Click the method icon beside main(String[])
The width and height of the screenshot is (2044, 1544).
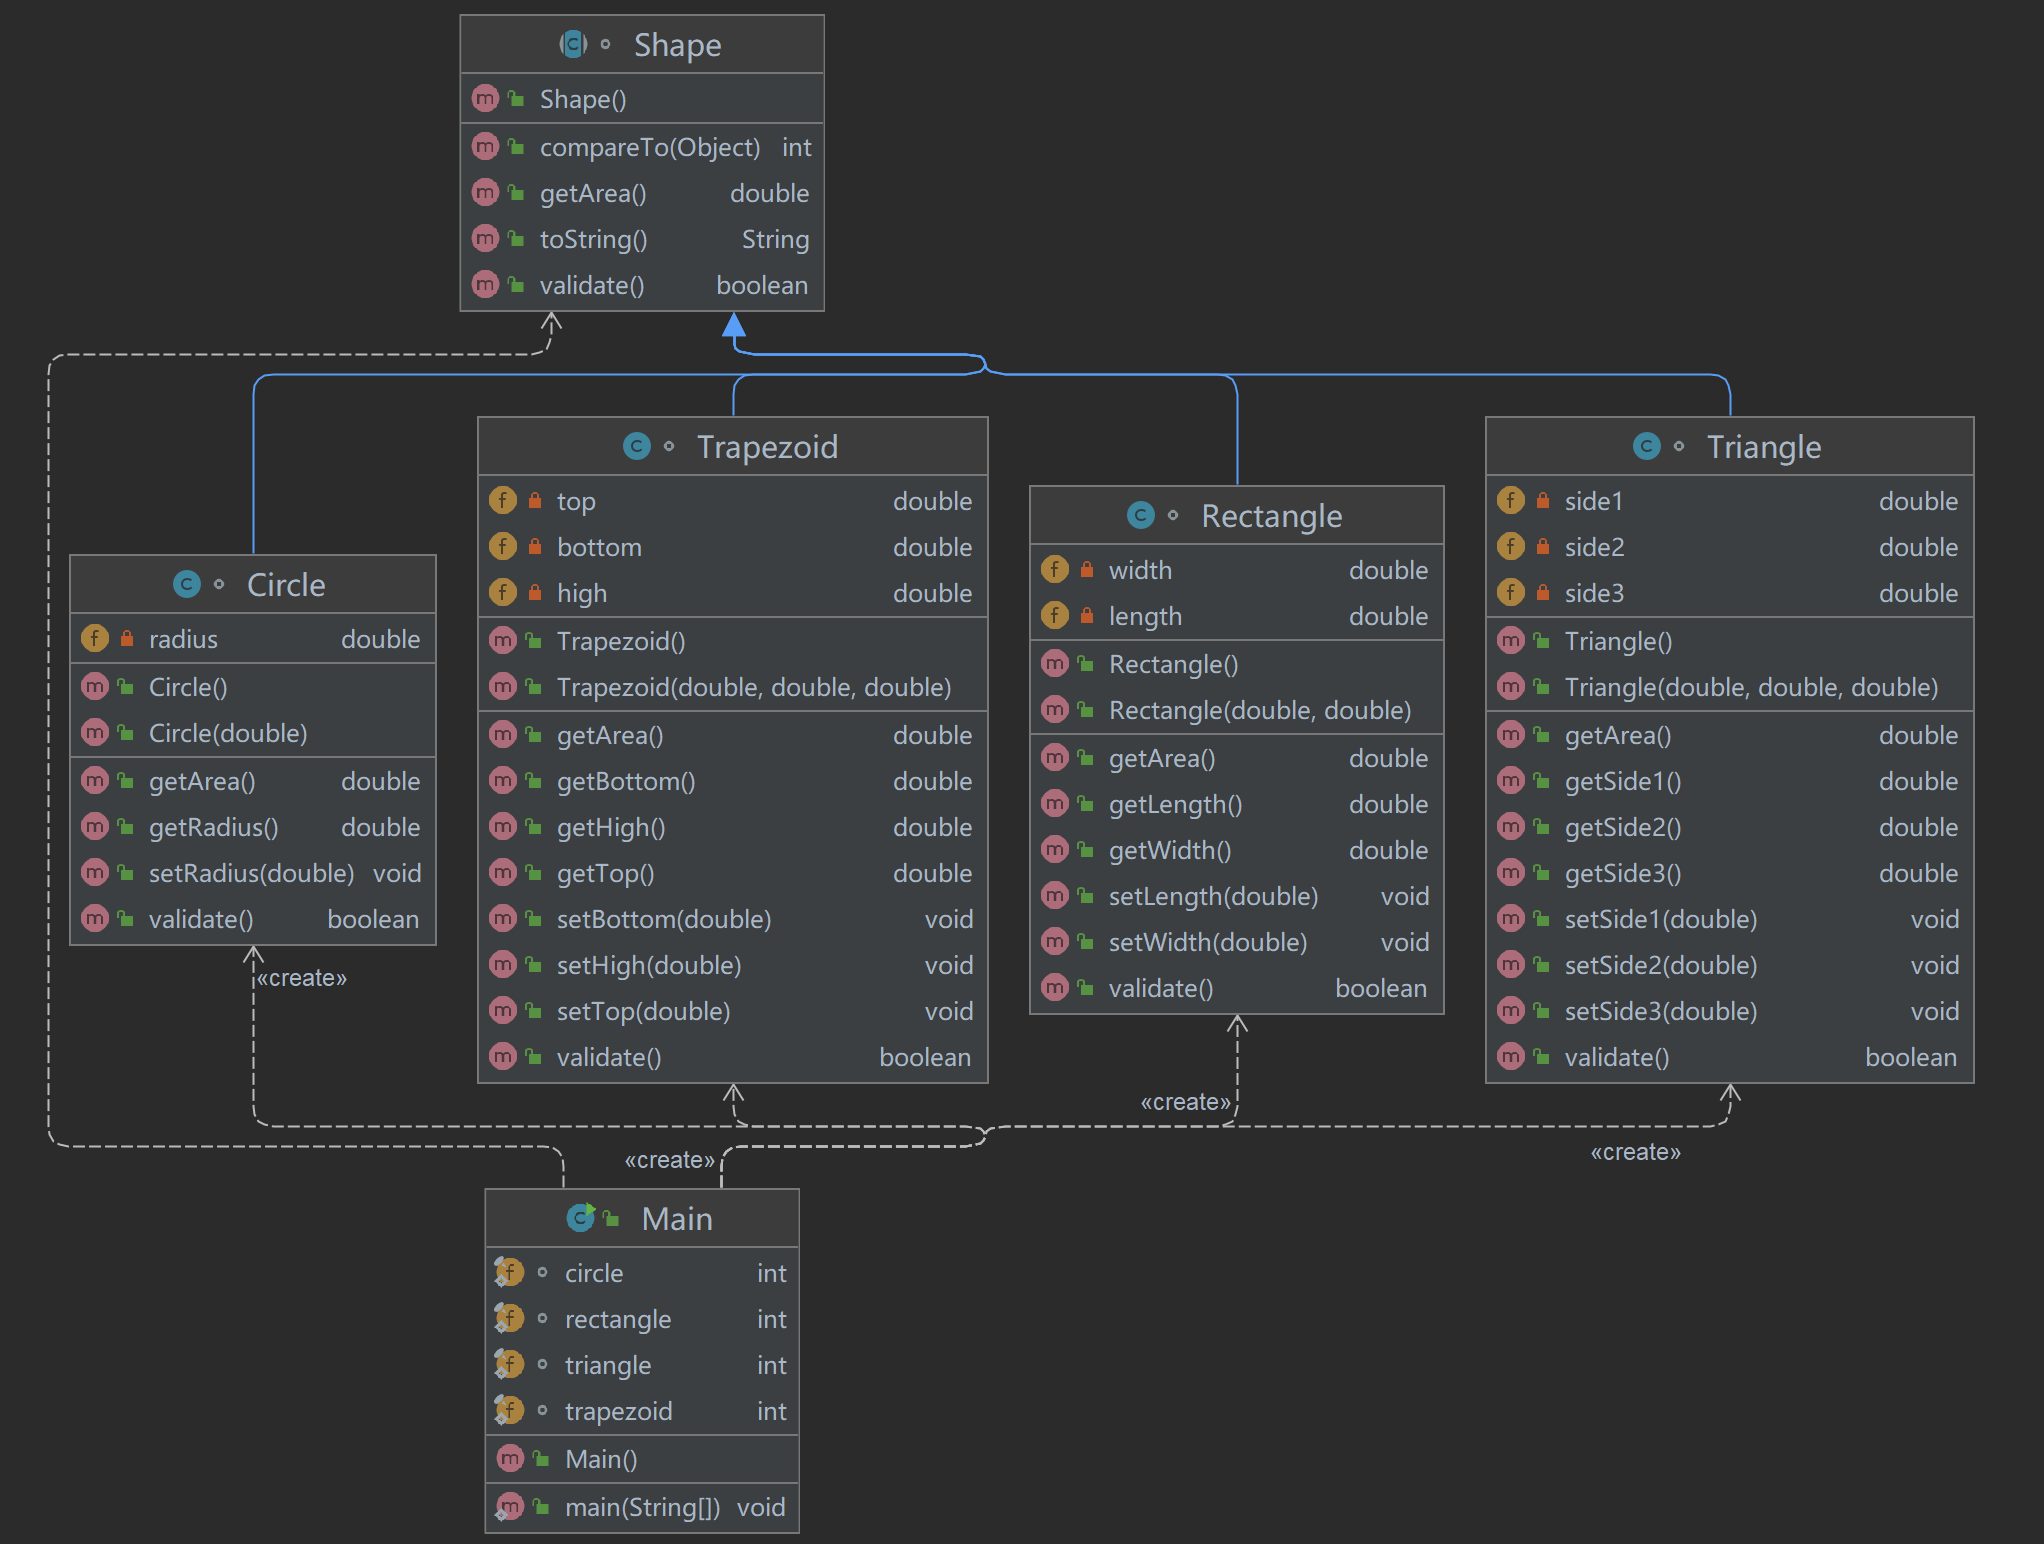510,1507
